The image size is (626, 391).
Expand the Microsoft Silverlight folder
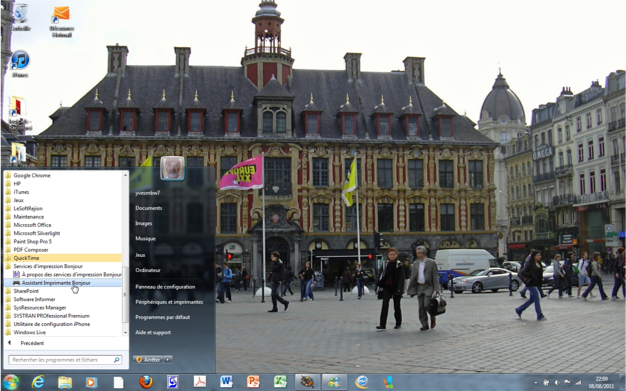tap(63, 233)
